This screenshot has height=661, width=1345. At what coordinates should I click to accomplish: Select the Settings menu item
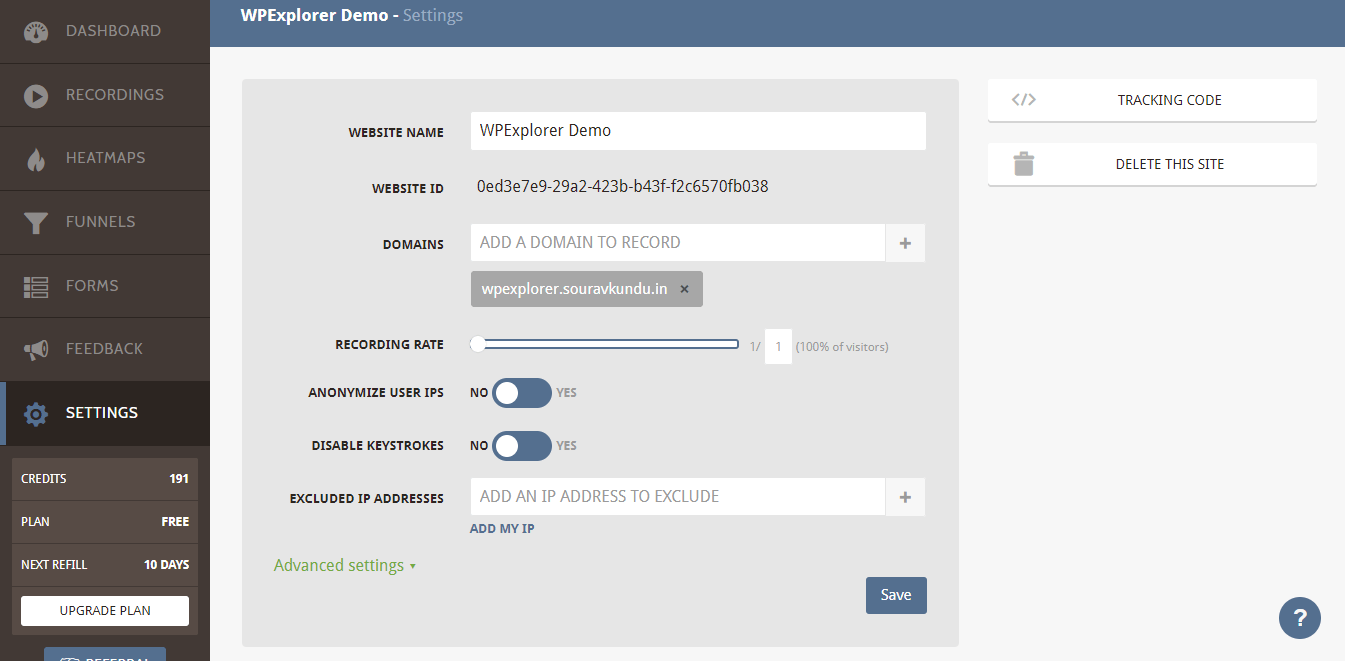105,413
